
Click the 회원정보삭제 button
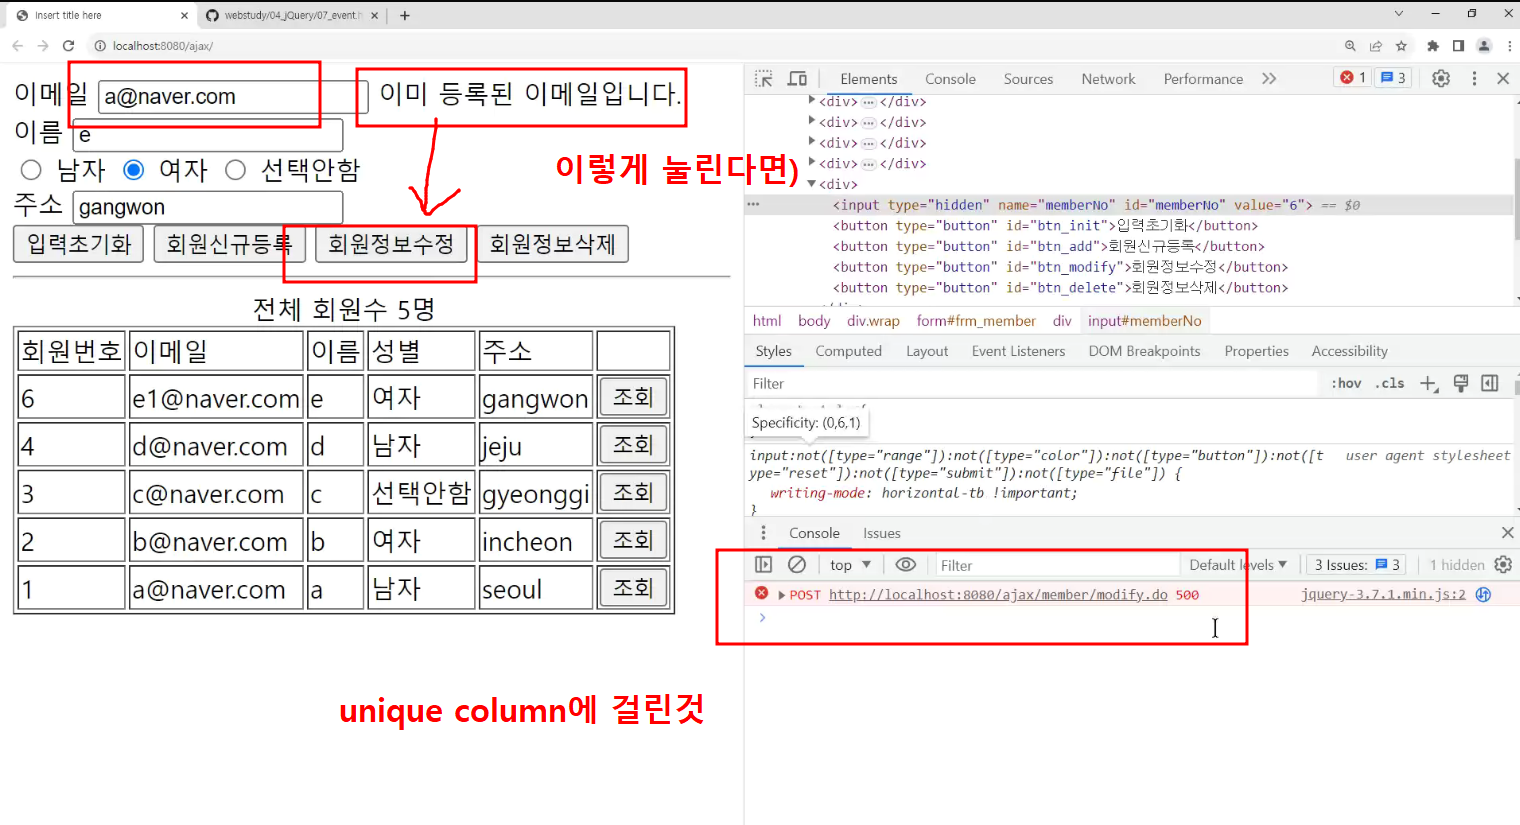coord(553,244)
